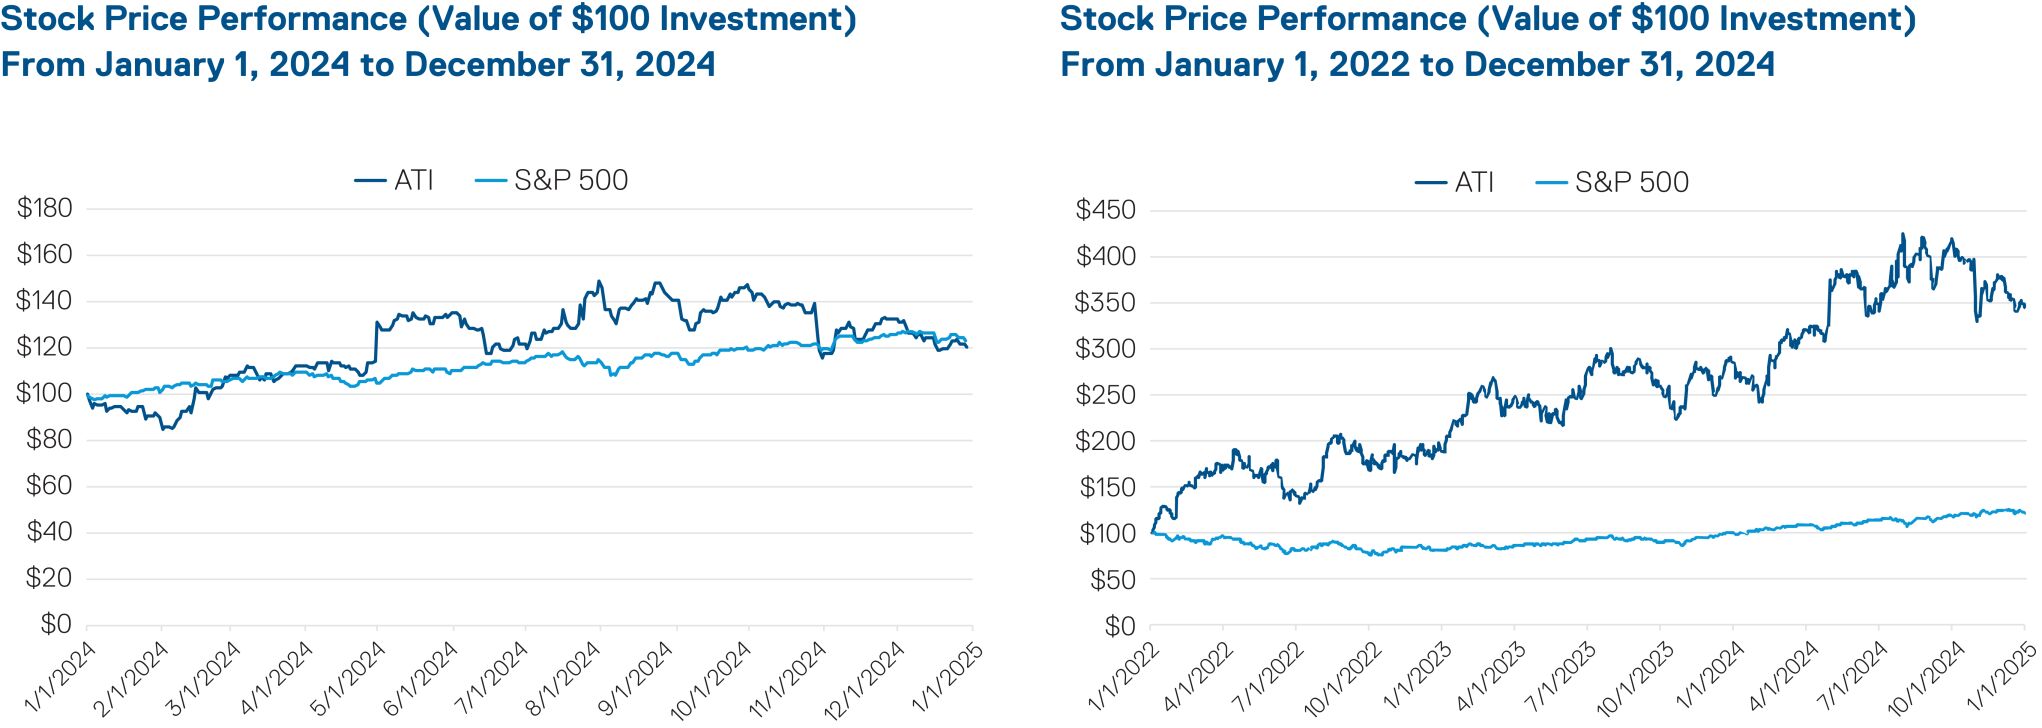Viewport: 2042px width, 728px height.
Task: Select the 10/1/2023 x-axis date label
Action: tap(1634, 682)
